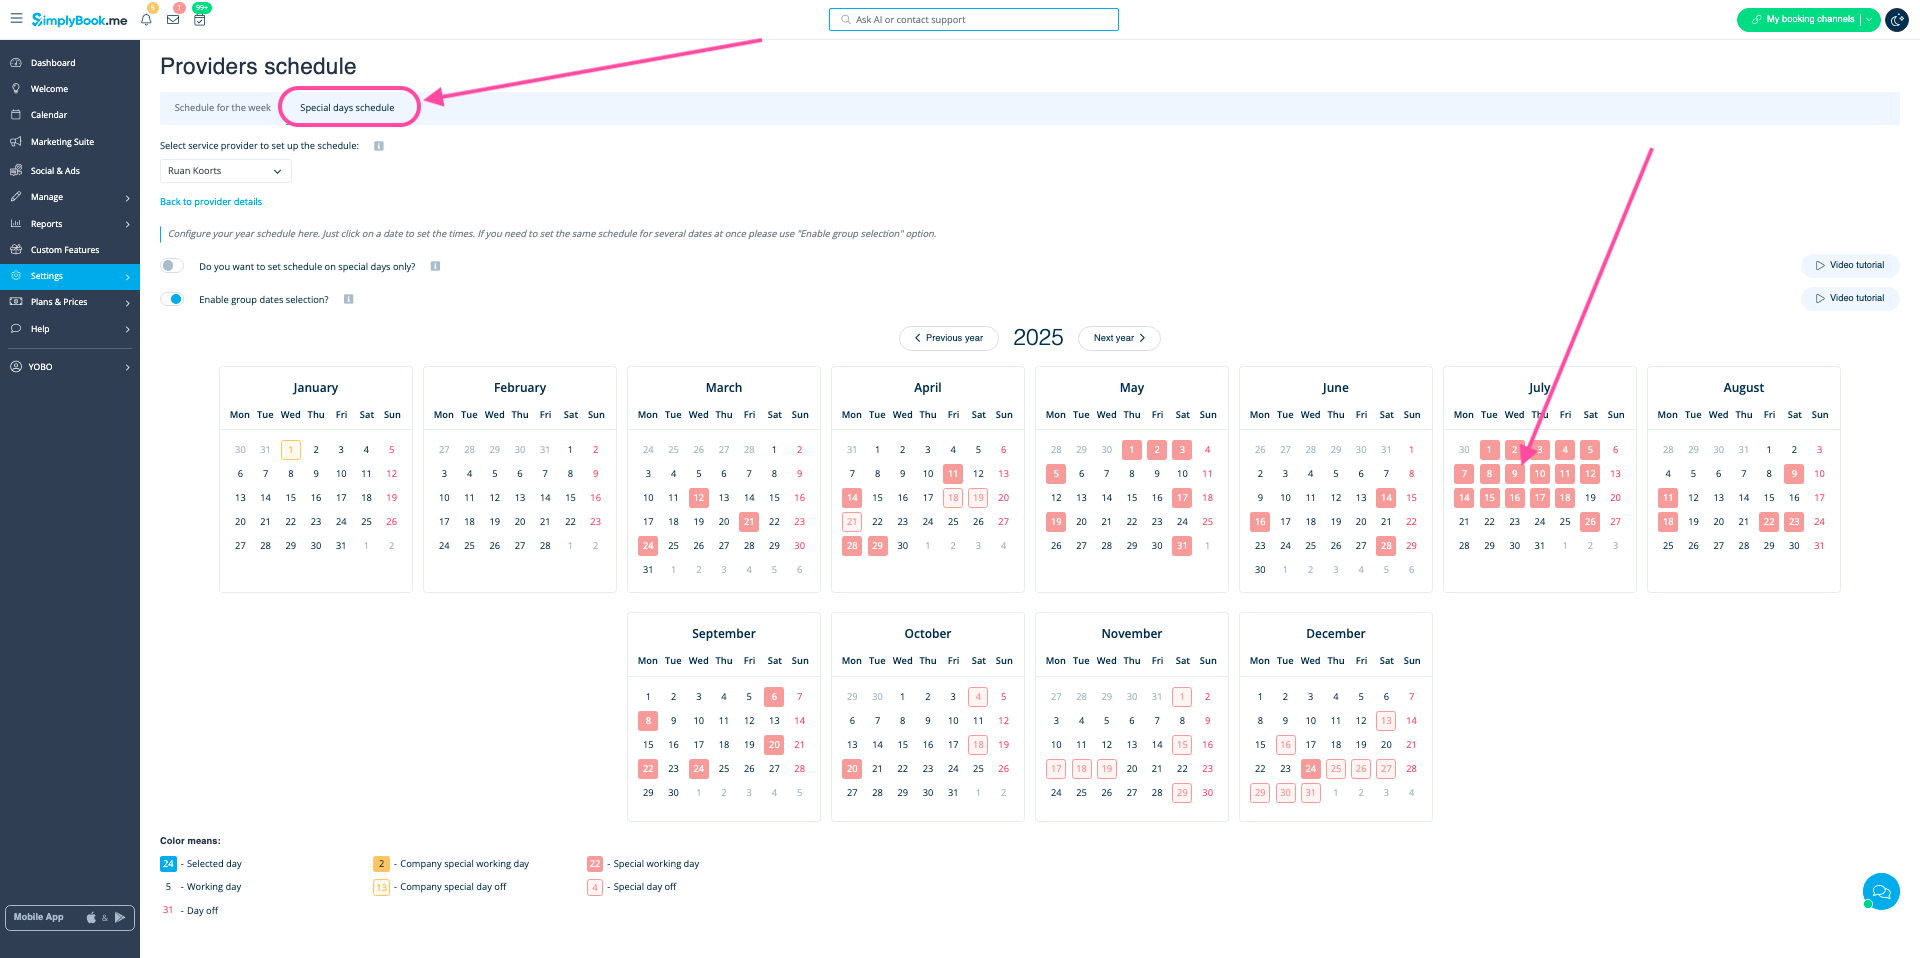The height and width of the screenshot is (958, 1920).
Task: Click the Ask AI or contact support field
Action: click(x=973, y=19)
